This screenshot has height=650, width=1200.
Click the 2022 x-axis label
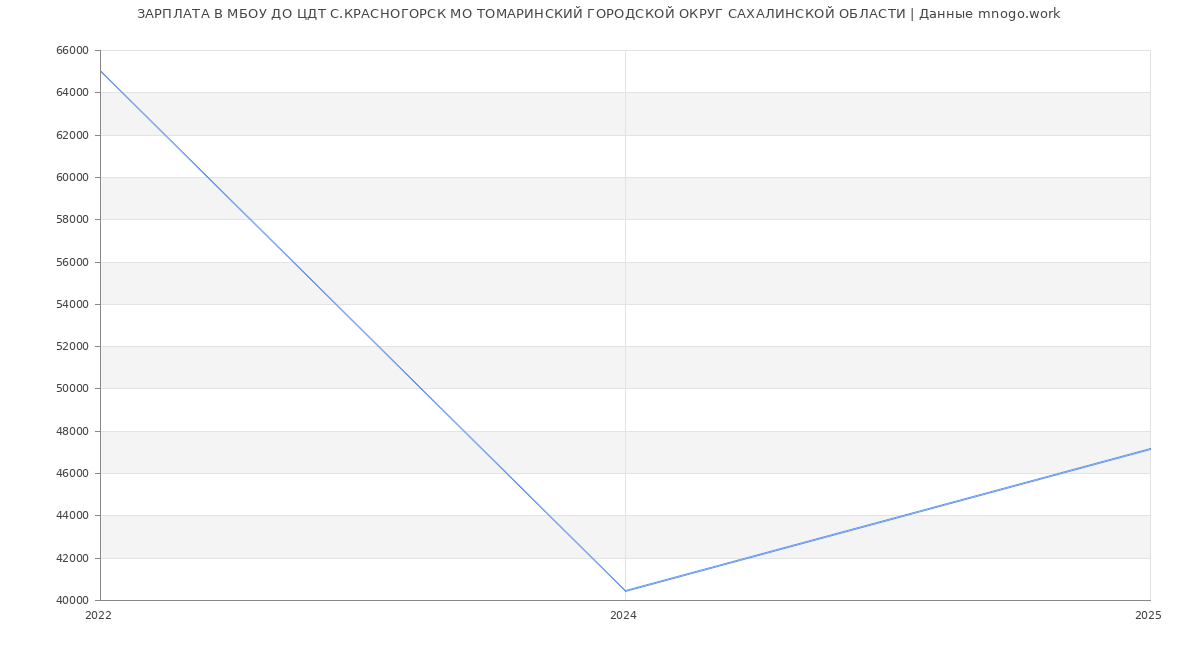pyautogui.click(x=99, y=616)
